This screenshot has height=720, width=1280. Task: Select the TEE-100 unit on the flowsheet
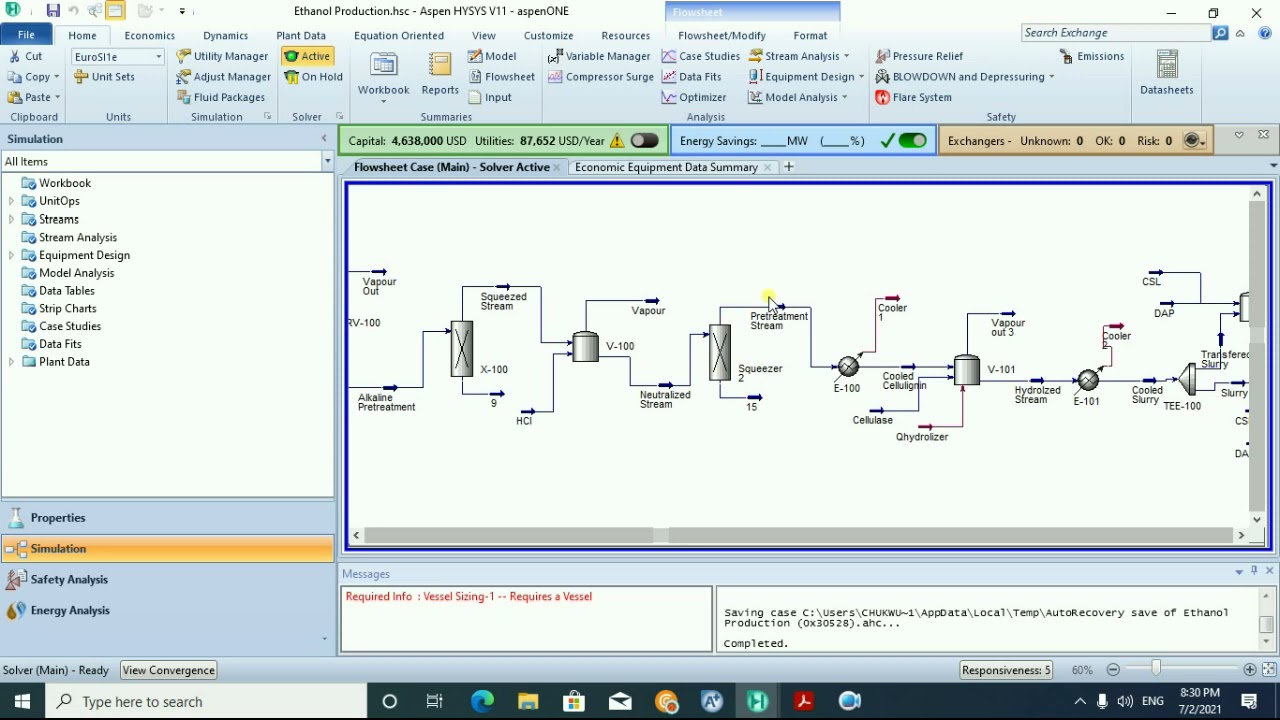[x=1186, y=380]
